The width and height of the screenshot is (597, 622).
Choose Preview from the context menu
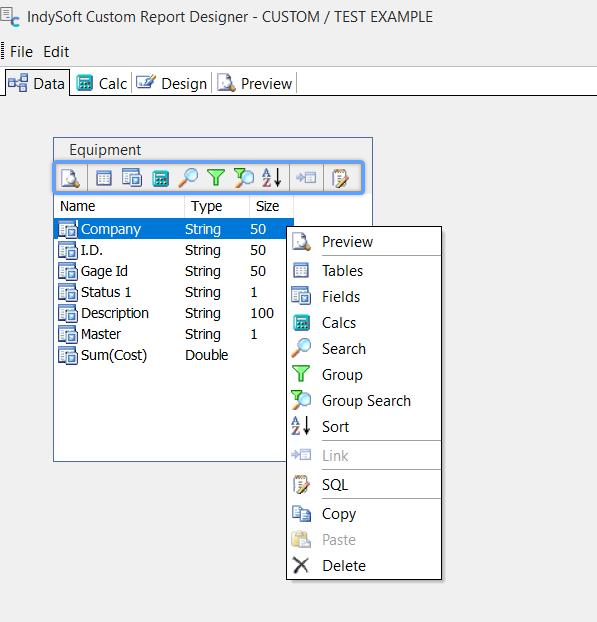[x=364, y=242]
